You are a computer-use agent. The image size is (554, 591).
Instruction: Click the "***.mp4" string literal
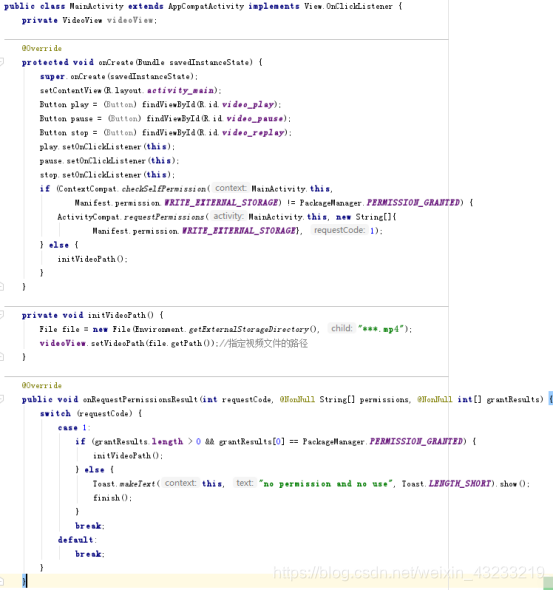(381, 329)
